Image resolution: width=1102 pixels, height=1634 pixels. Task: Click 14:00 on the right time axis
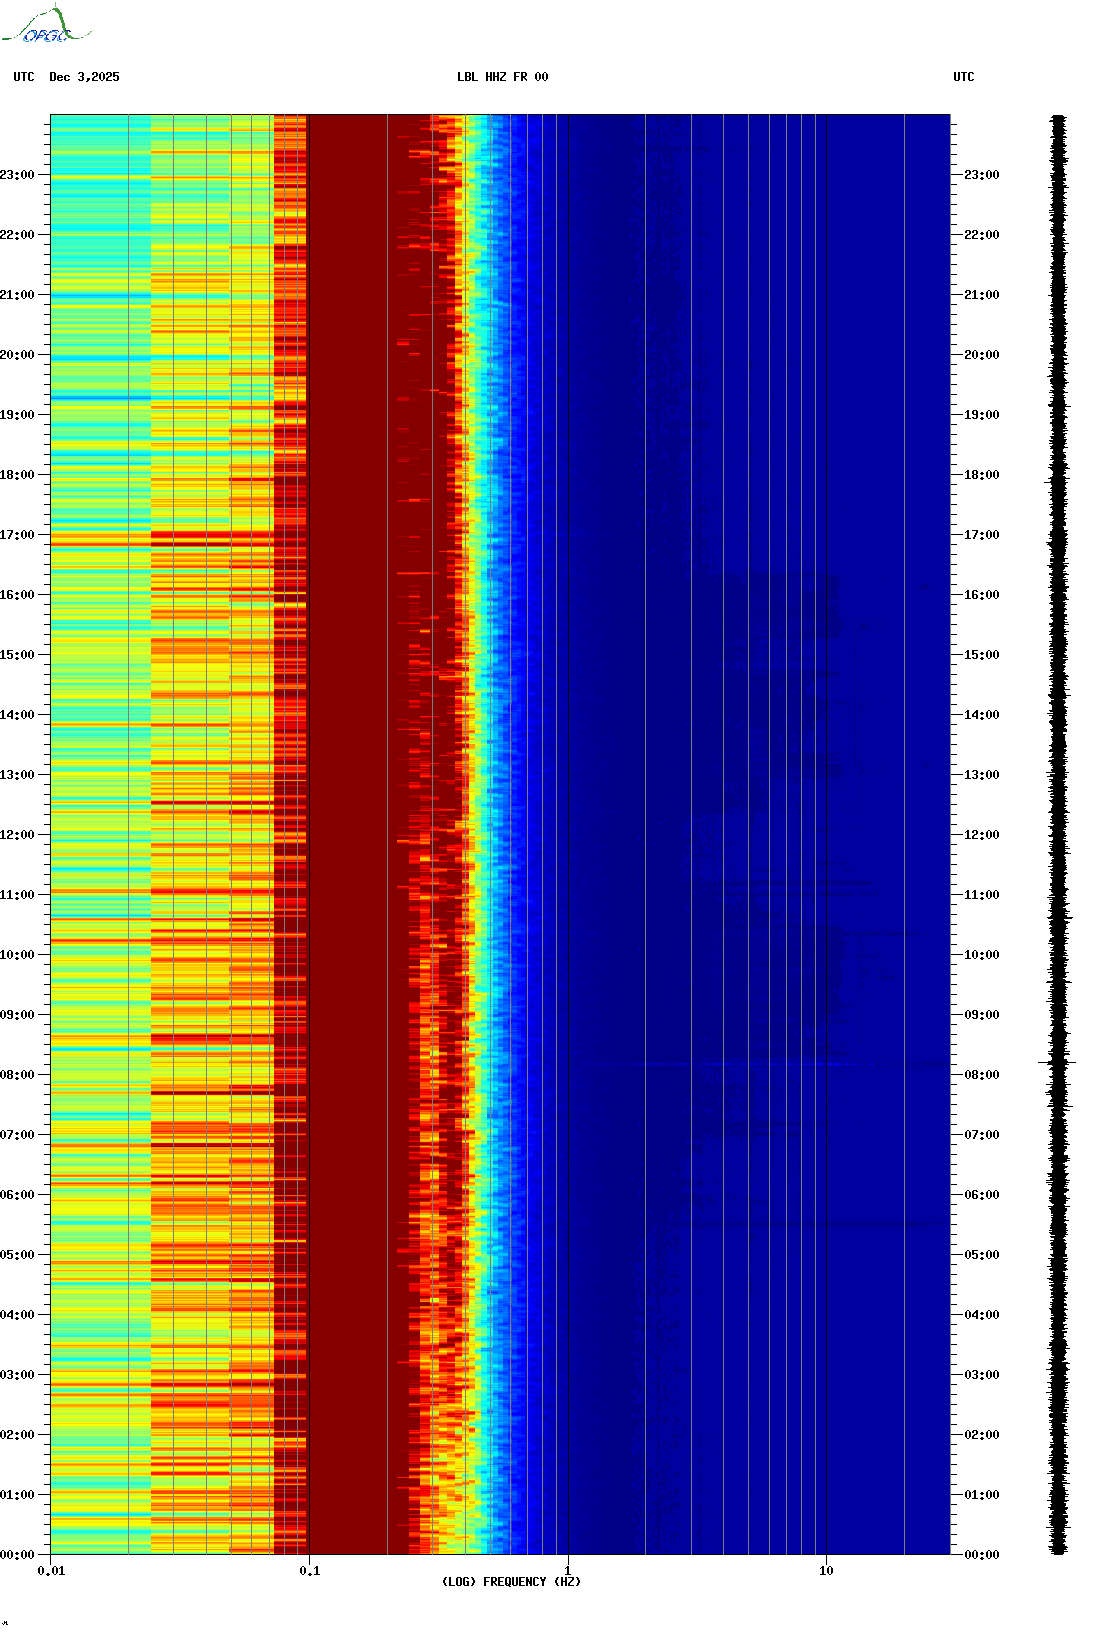coord(982,715)
